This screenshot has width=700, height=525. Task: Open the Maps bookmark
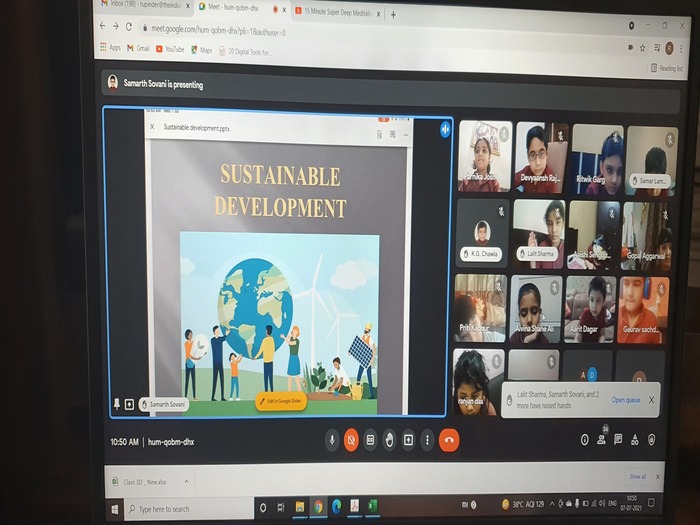pos(202,50)
